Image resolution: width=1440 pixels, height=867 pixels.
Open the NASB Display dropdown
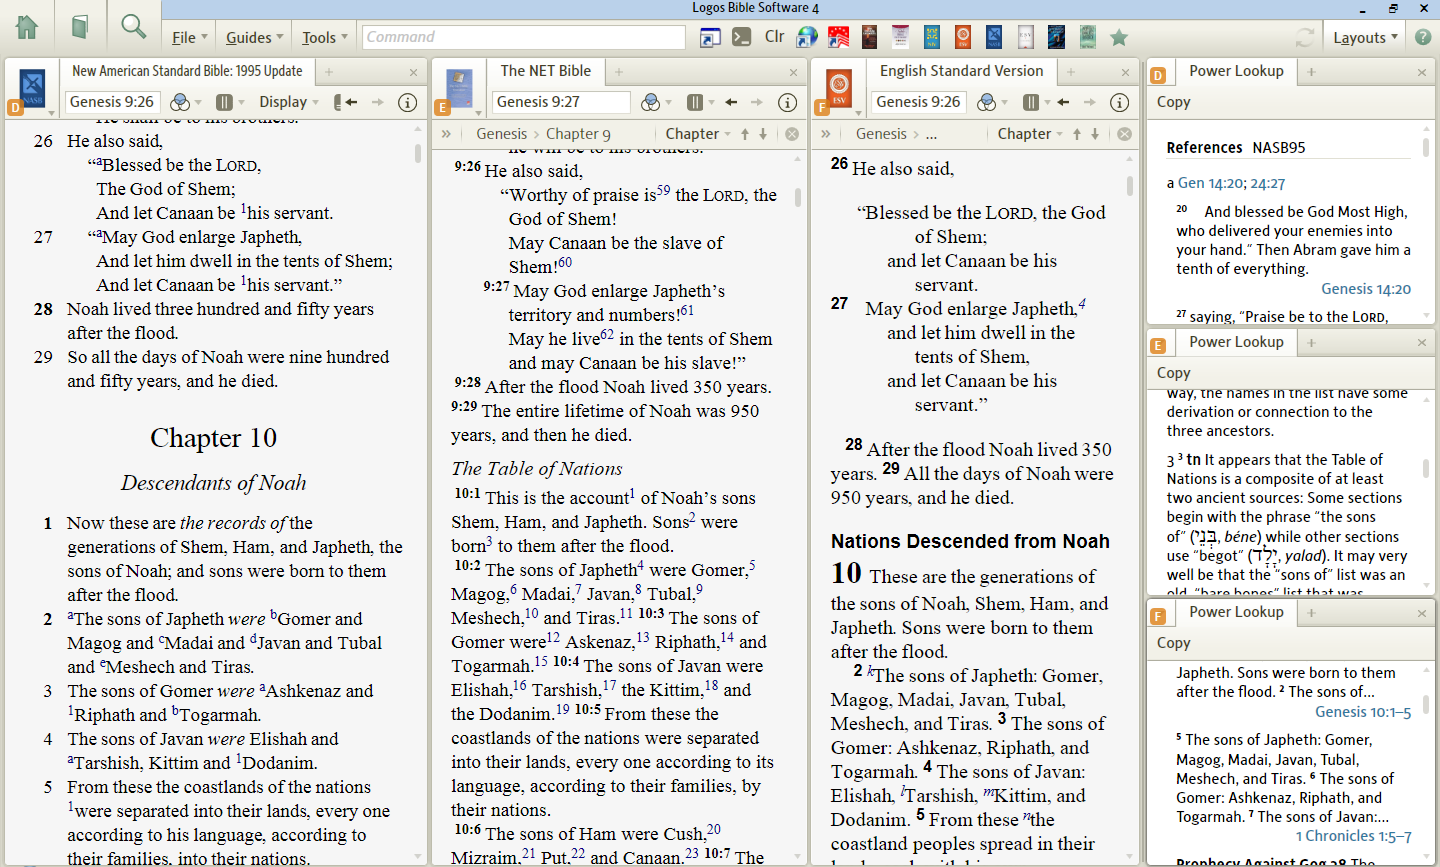pyautogui.click(x=289, y=102)
